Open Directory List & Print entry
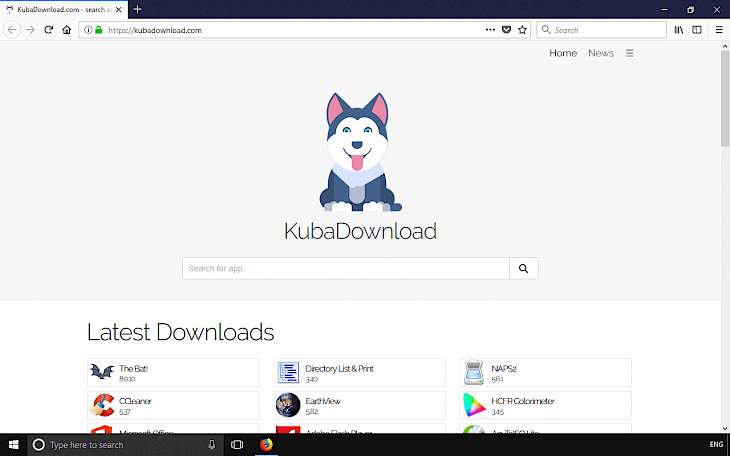Viewport: 730px width, 456px height. point(359,373)
